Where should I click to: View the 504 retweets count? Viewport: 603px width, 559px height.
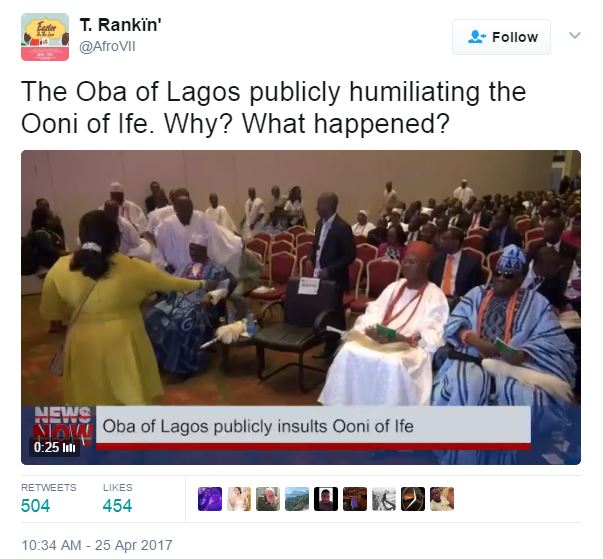[35, 506]
